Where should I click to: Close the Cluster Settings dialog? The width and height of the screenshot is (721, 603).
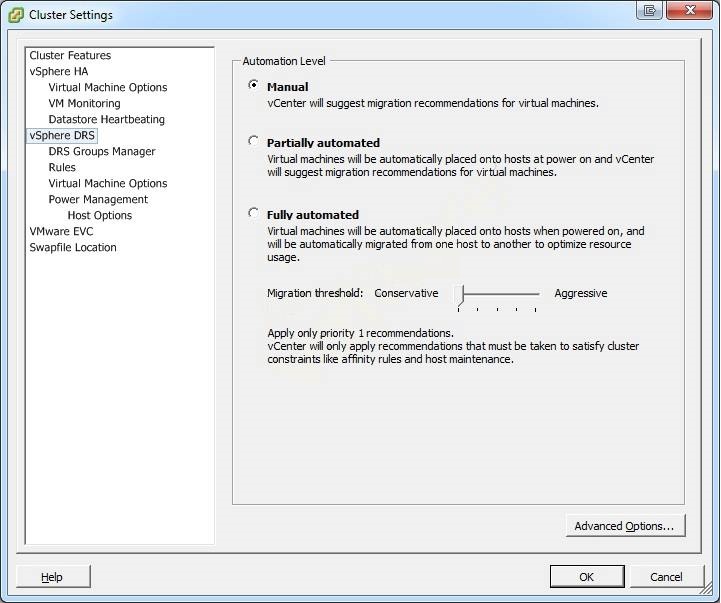click(x=689, y=10)
